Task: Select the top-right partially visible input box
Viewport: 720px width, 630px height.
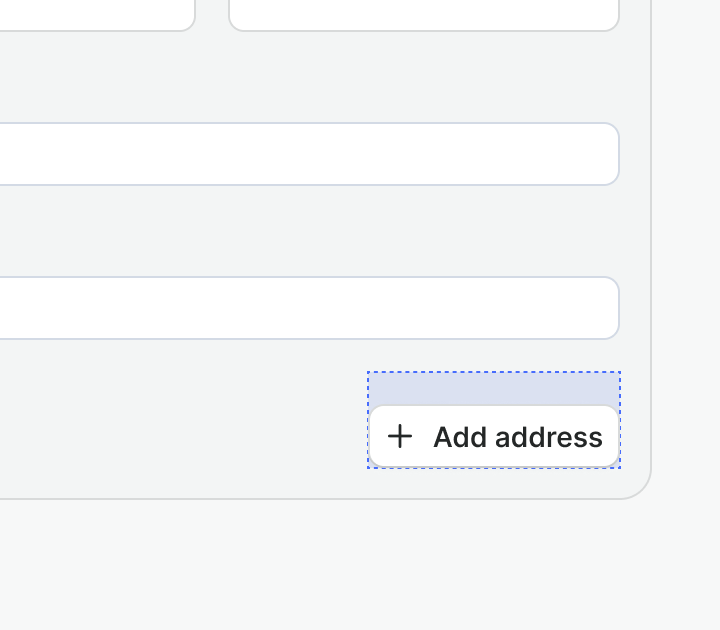Action: pos(423,14)
